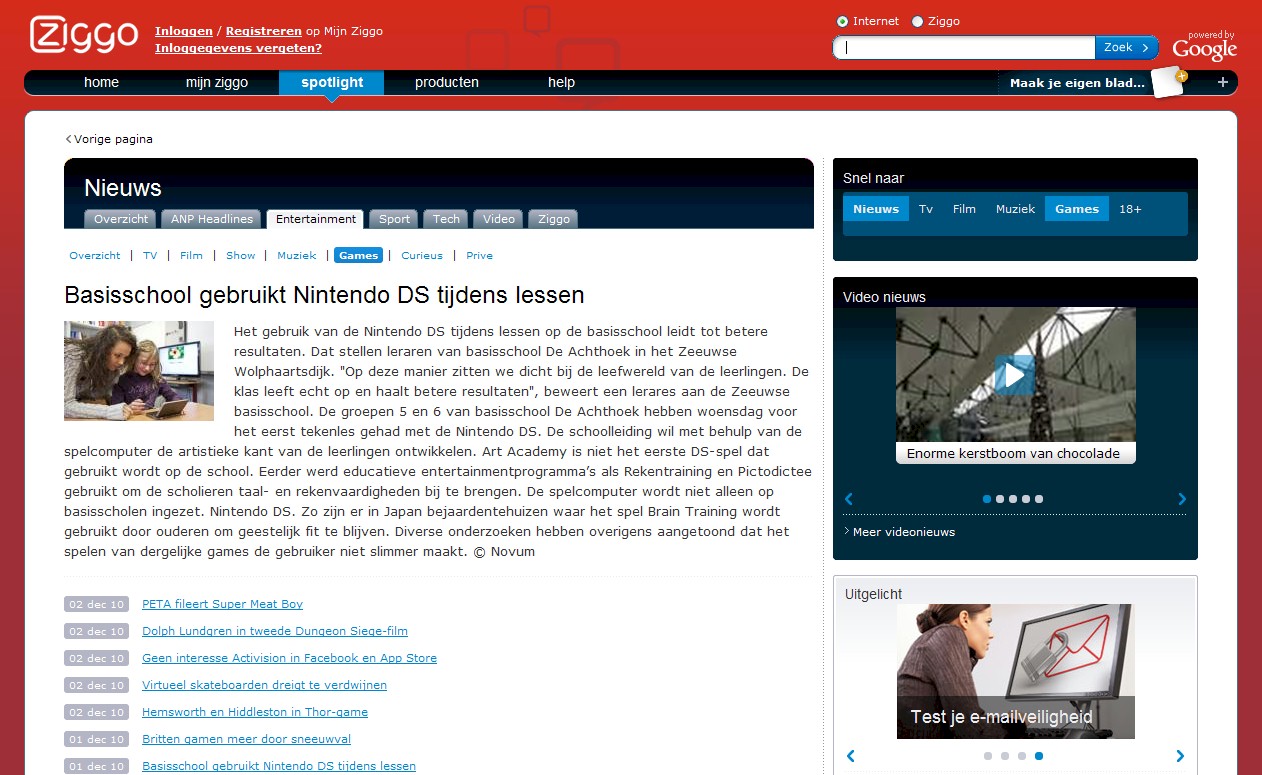Select the Internet search radio button
Viewport: 1262px width, 775px height.
(842, 21)
